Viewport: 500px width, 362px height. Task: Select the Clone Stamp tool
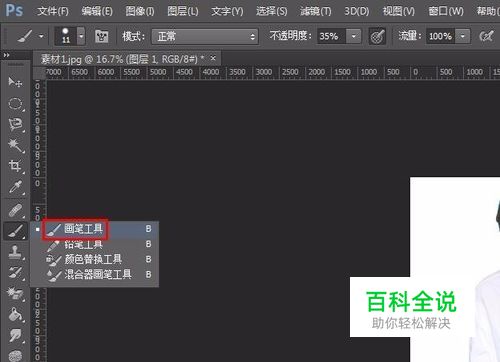tap(15, 252)
